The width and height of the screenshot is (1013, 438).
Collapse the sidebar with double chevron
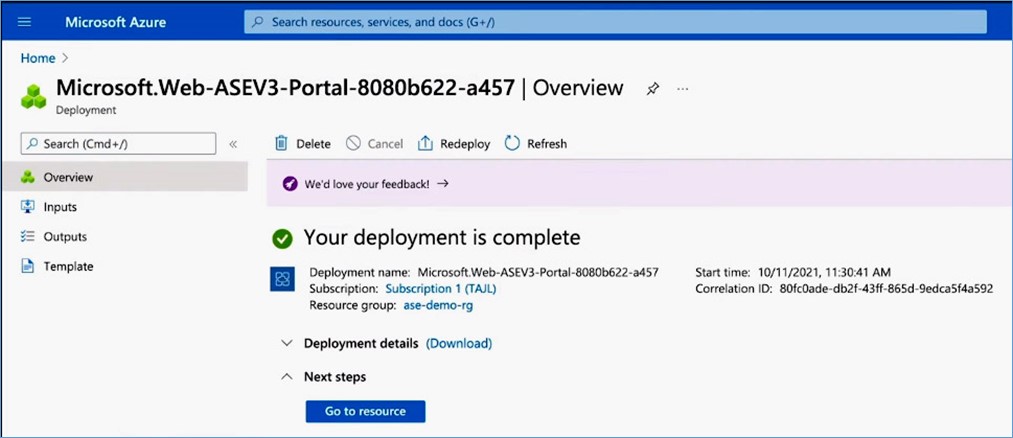tap(234, 144)
